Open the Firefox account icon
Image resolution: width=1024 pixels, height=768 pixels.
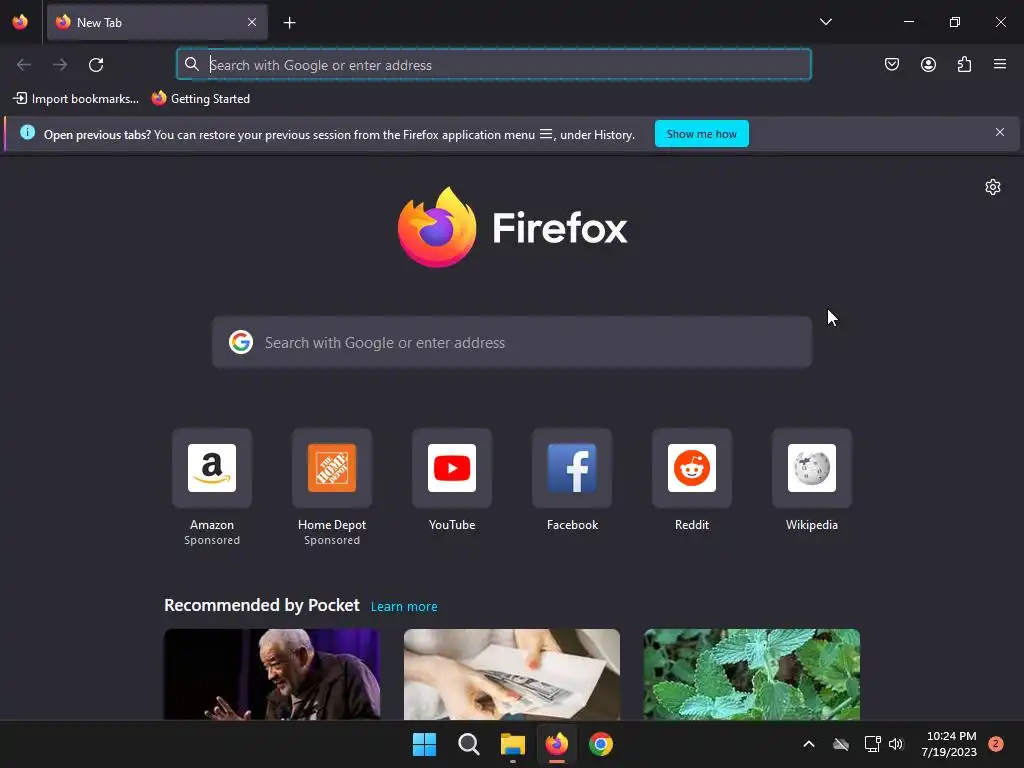(928, 64)
